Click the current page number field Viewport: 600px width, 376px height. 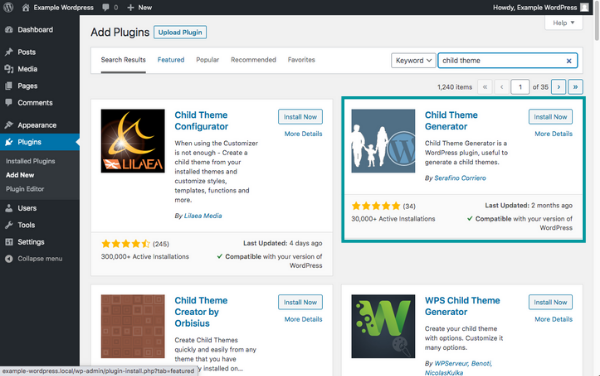coord(520,87)
